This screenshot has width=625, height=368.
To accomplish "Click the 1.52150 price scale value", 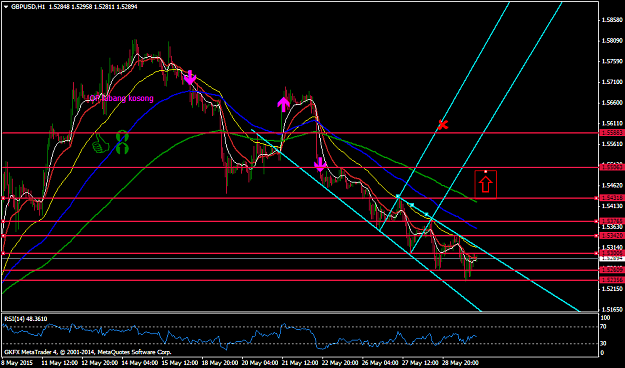I will (612, 289).
